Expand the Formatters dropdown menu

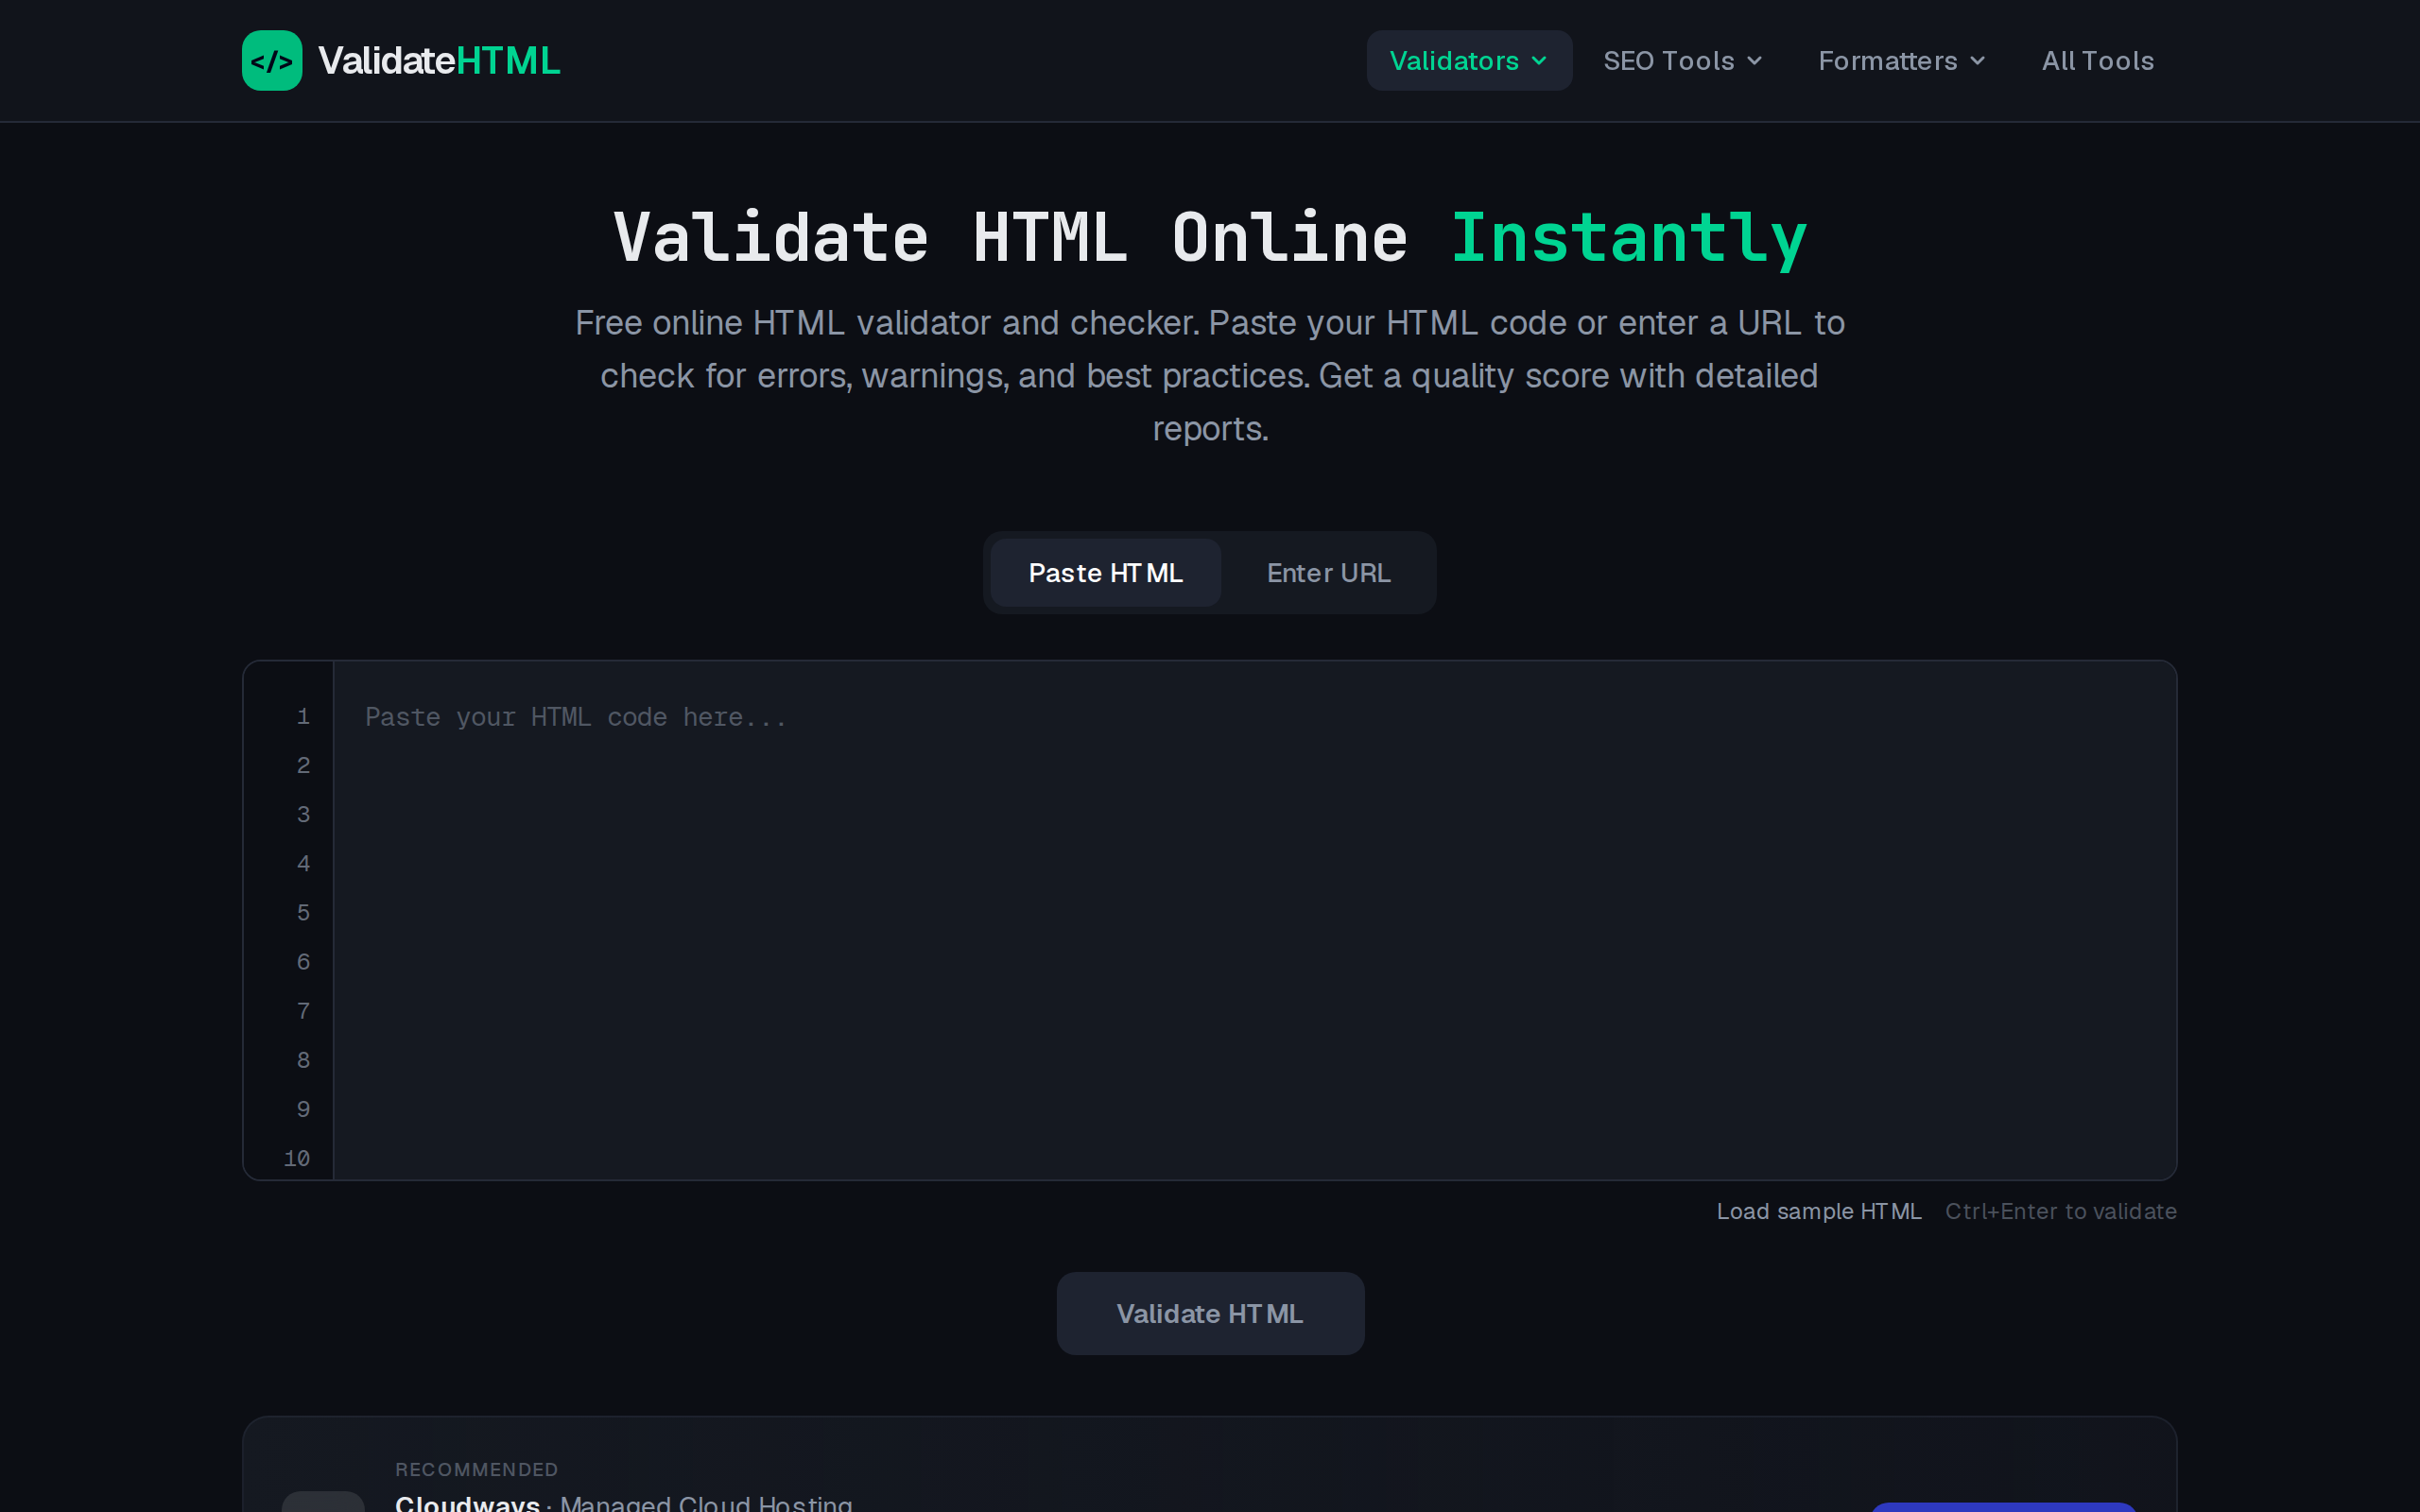click(1901, 61)
